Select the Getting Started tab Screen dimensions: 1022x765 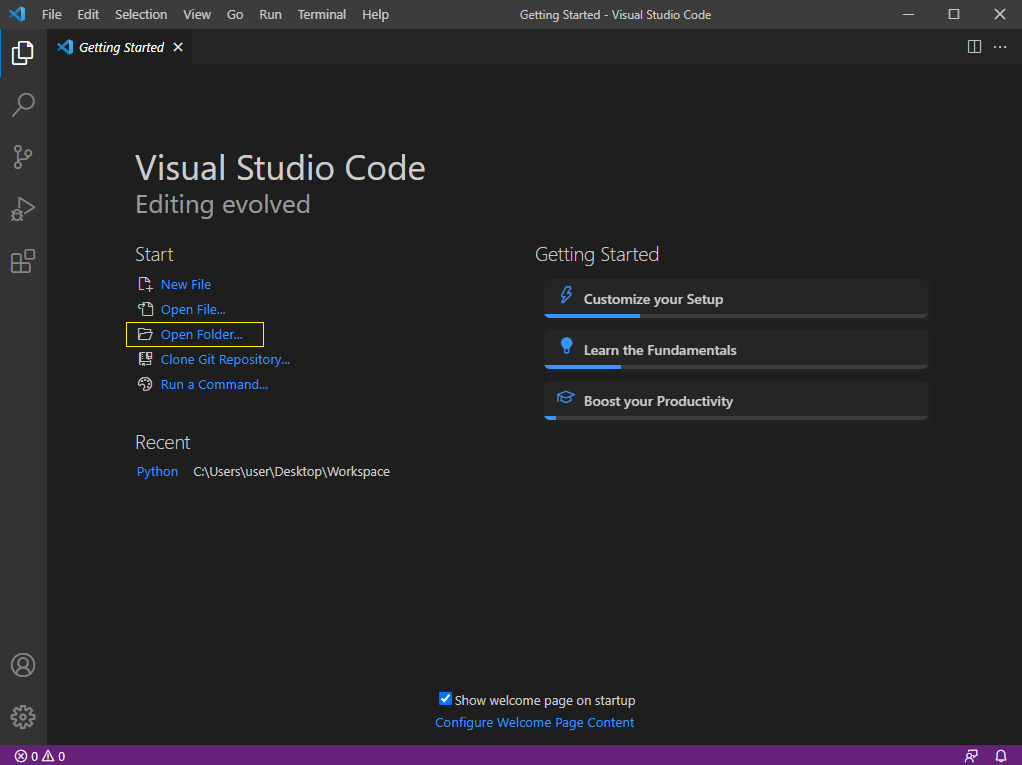[x=121, y=47]
